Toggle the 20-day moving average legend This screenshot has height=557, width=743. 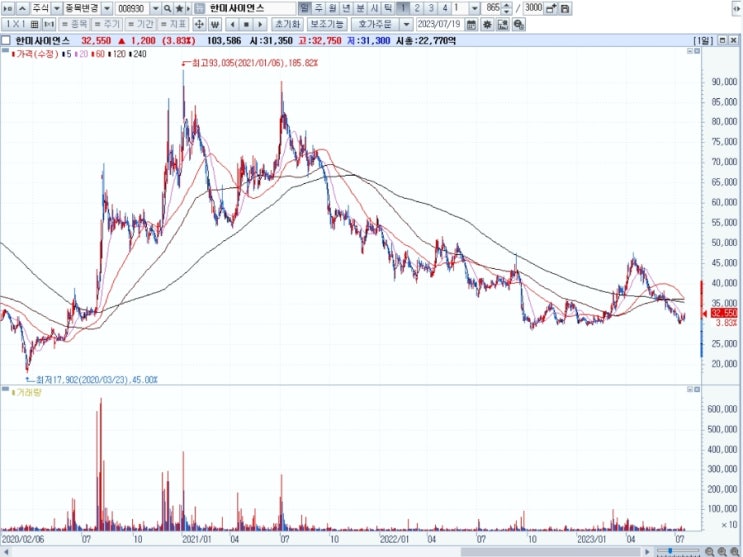(x=82, y=54)
